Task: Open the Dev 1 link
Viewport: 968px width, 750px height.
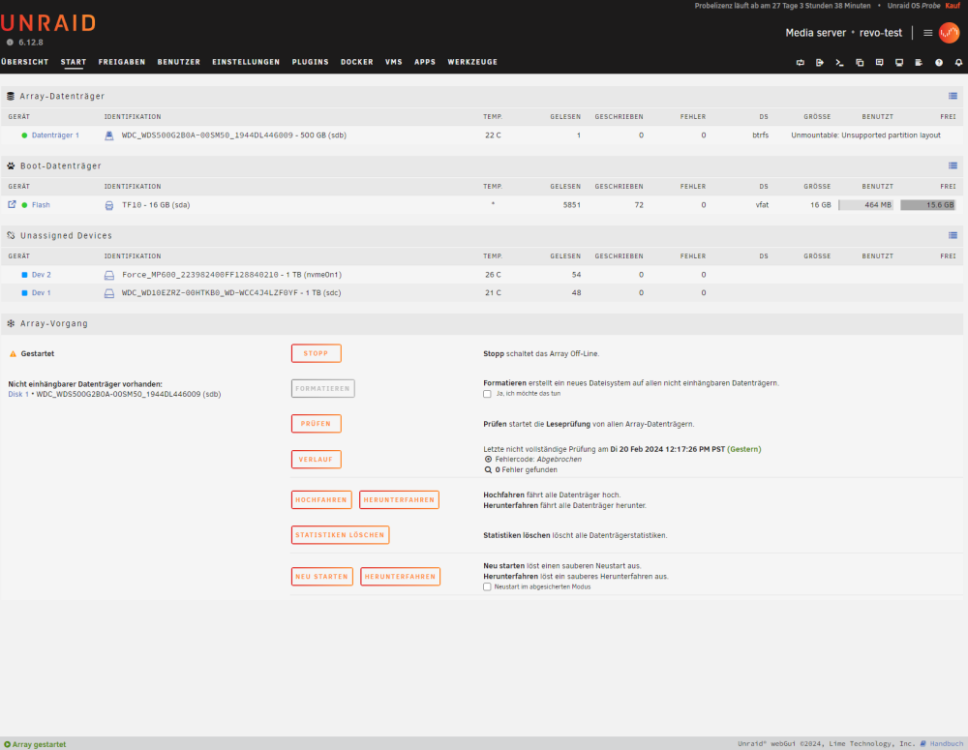Action: pos(41,293)
